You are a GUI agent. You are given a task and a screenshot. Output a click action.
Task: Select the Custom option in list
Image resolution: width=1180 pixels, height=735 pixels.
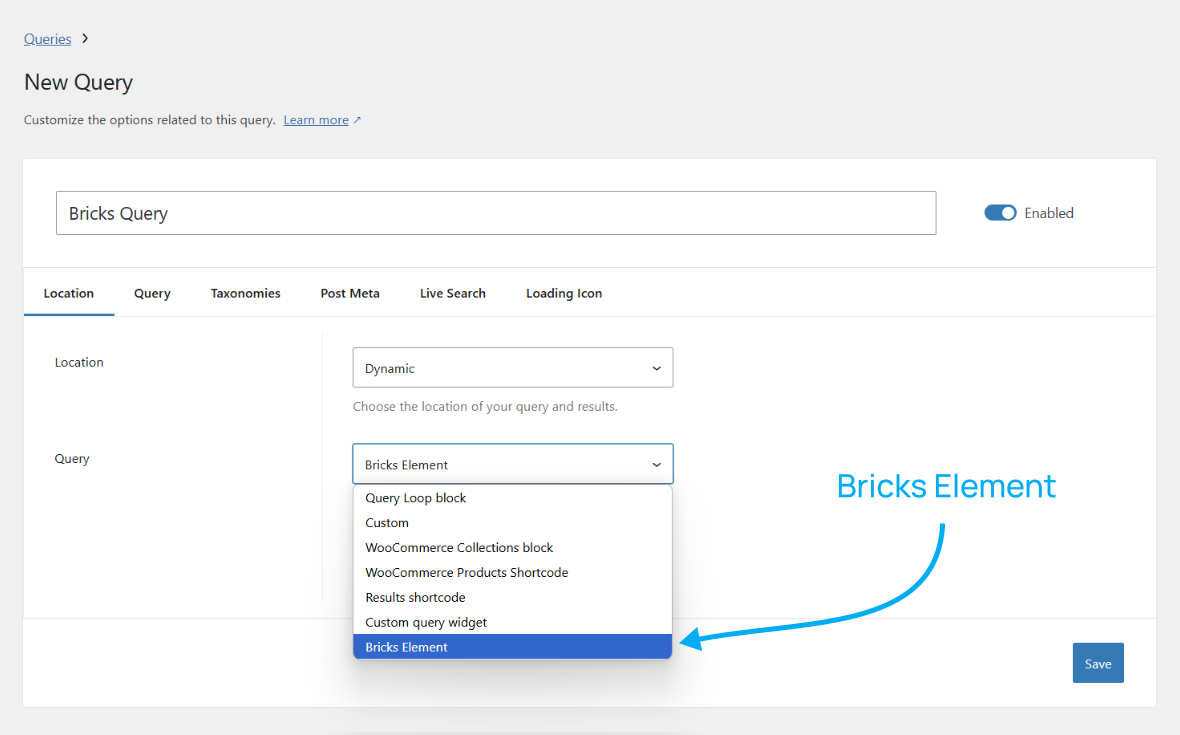512,523
